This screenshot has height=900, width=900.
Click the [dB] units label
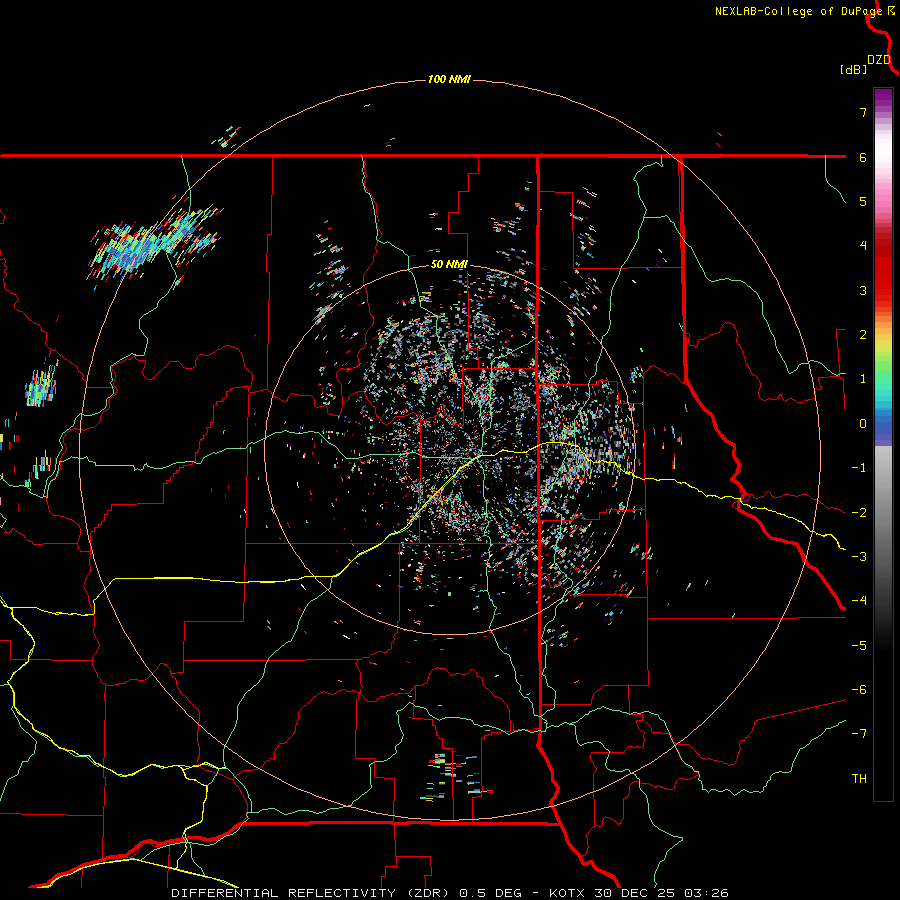tap(853, 69)
